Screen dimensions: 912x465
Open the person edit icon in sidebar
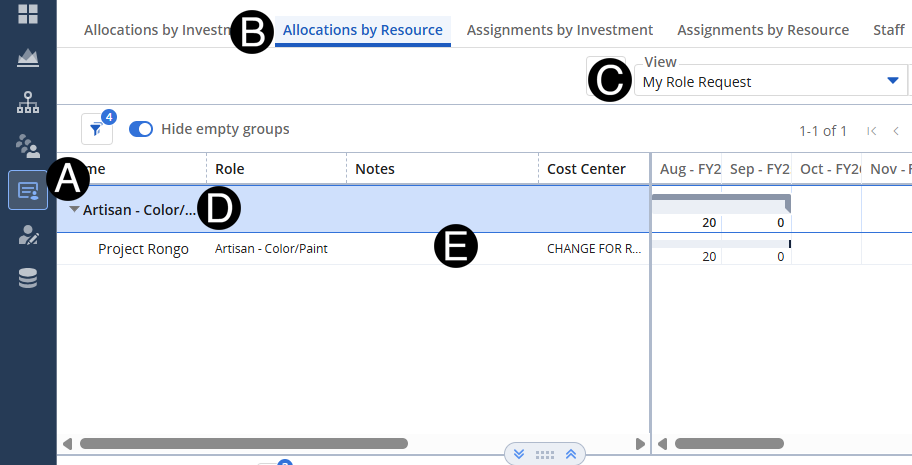pos(28,234)
